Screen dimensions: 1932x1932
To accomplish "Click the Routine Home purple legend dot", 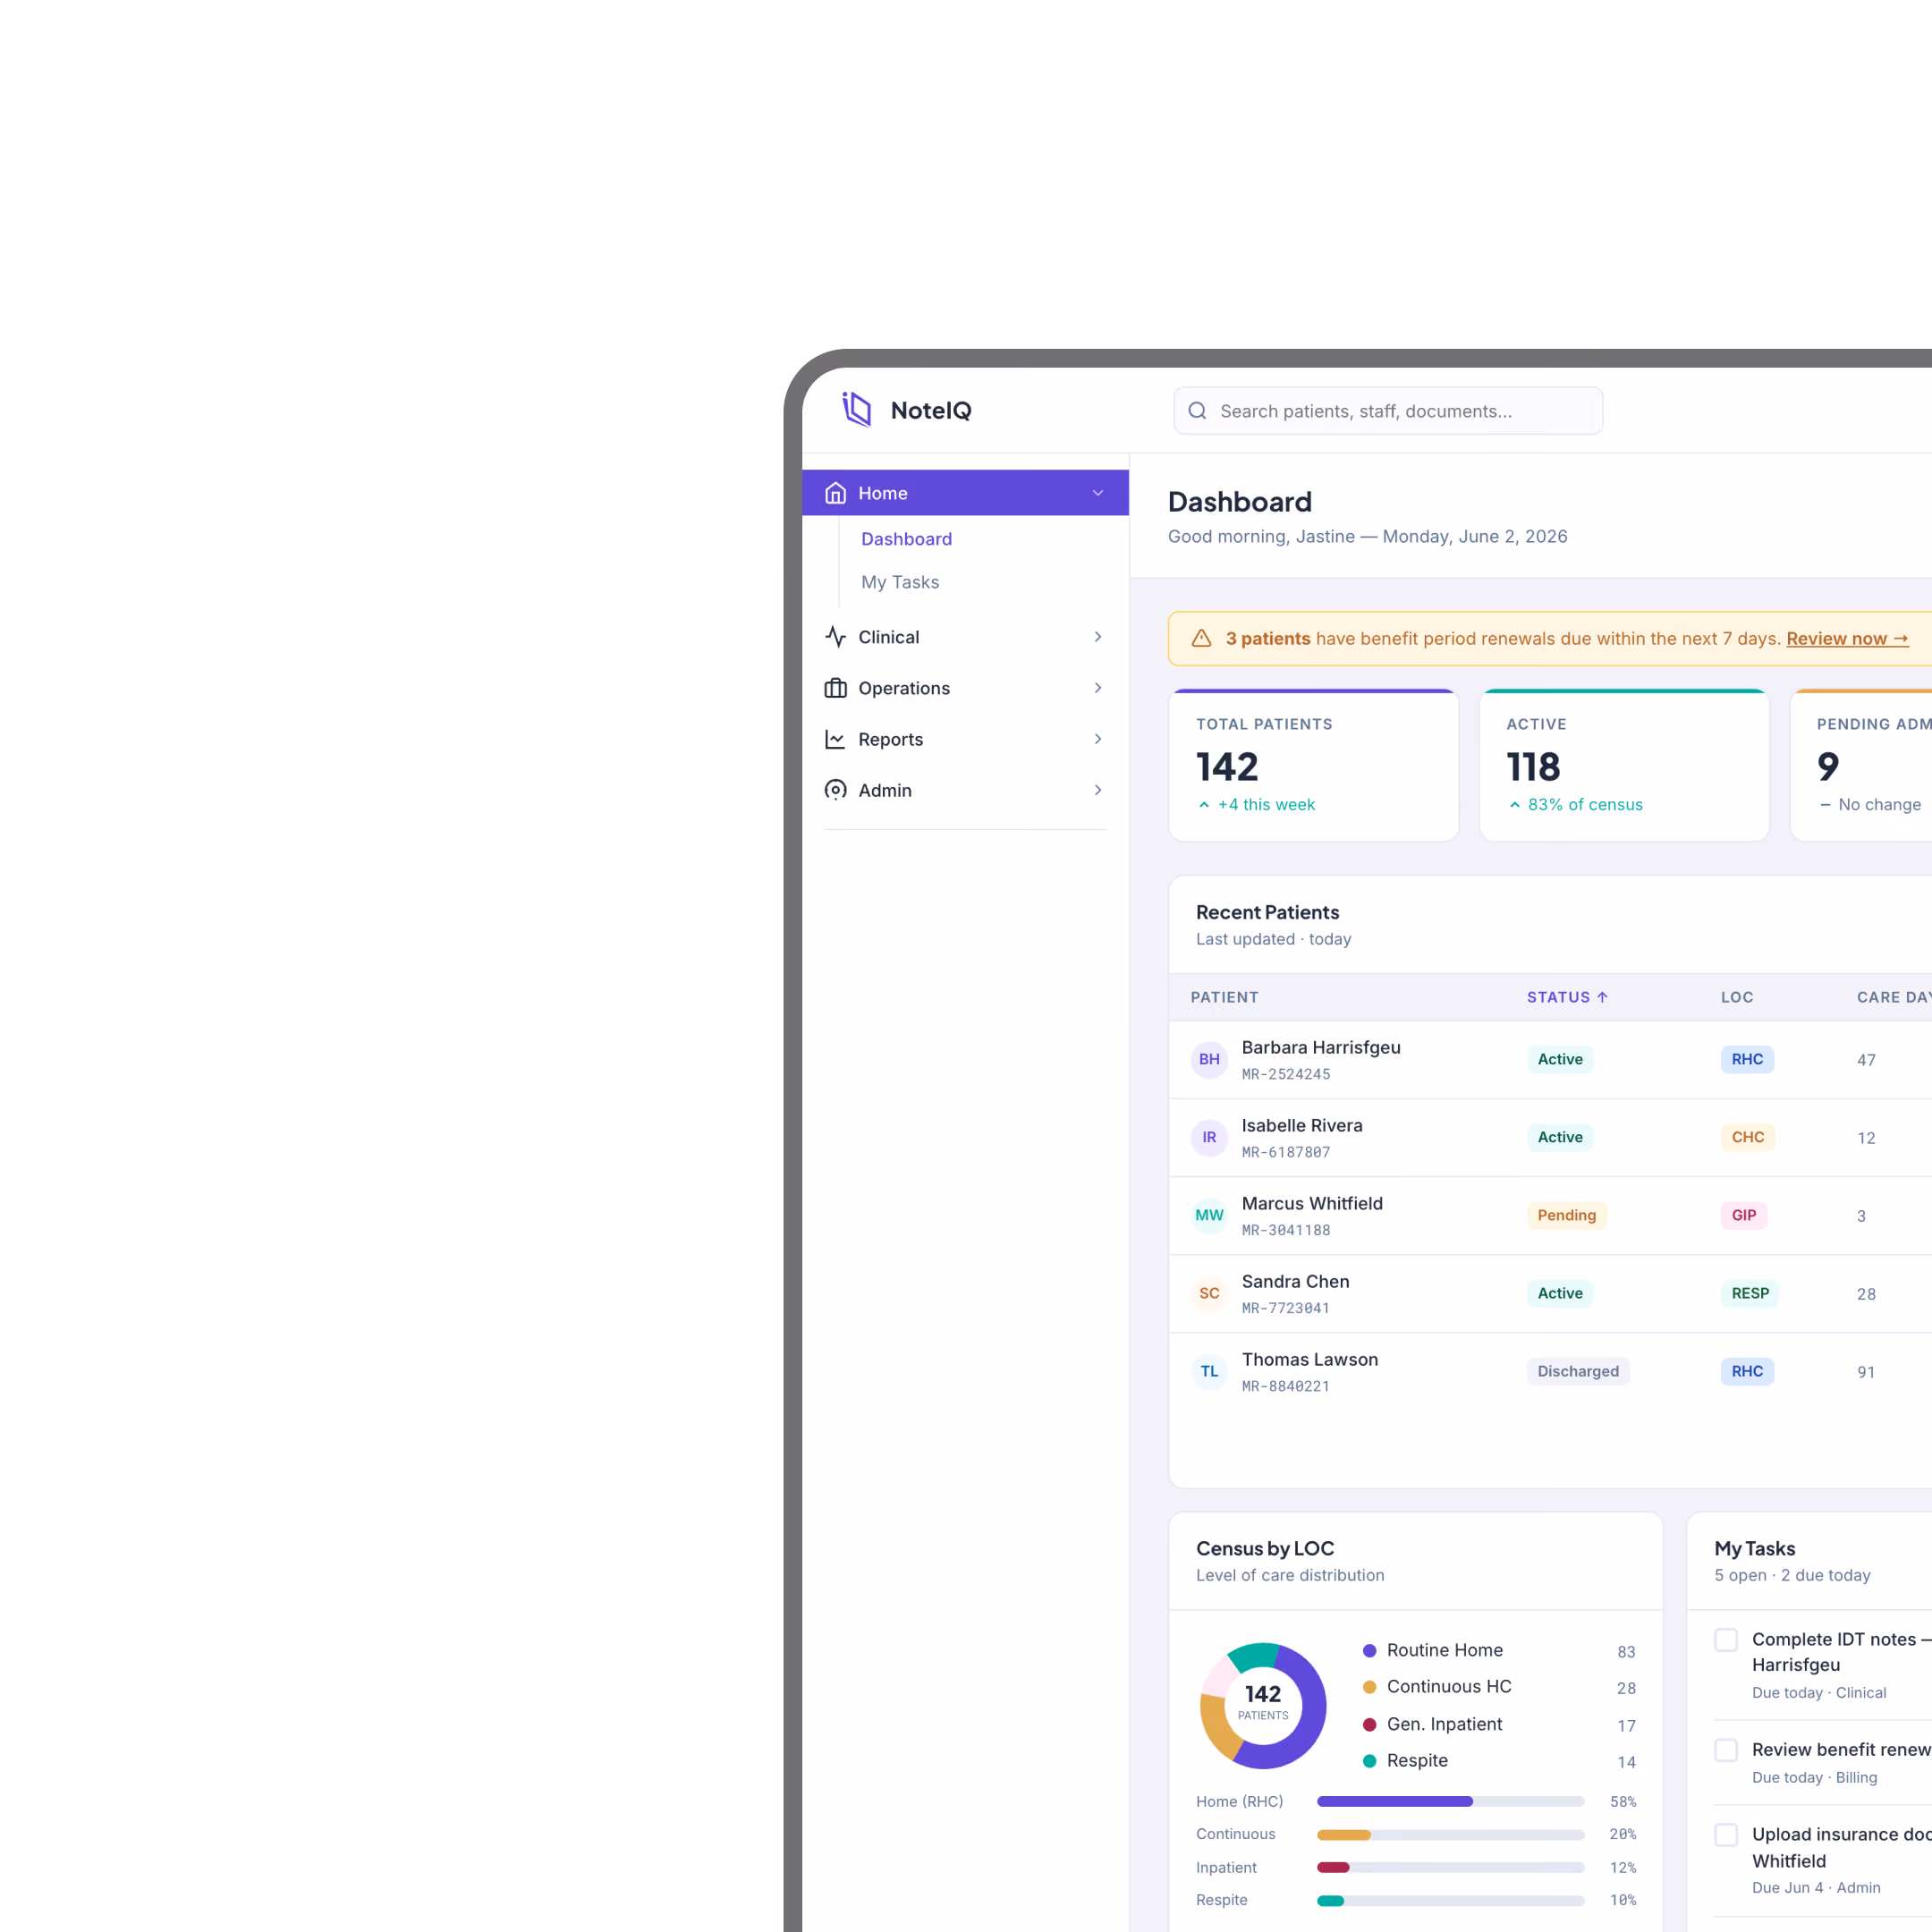I will [x=1370, y=1651].
